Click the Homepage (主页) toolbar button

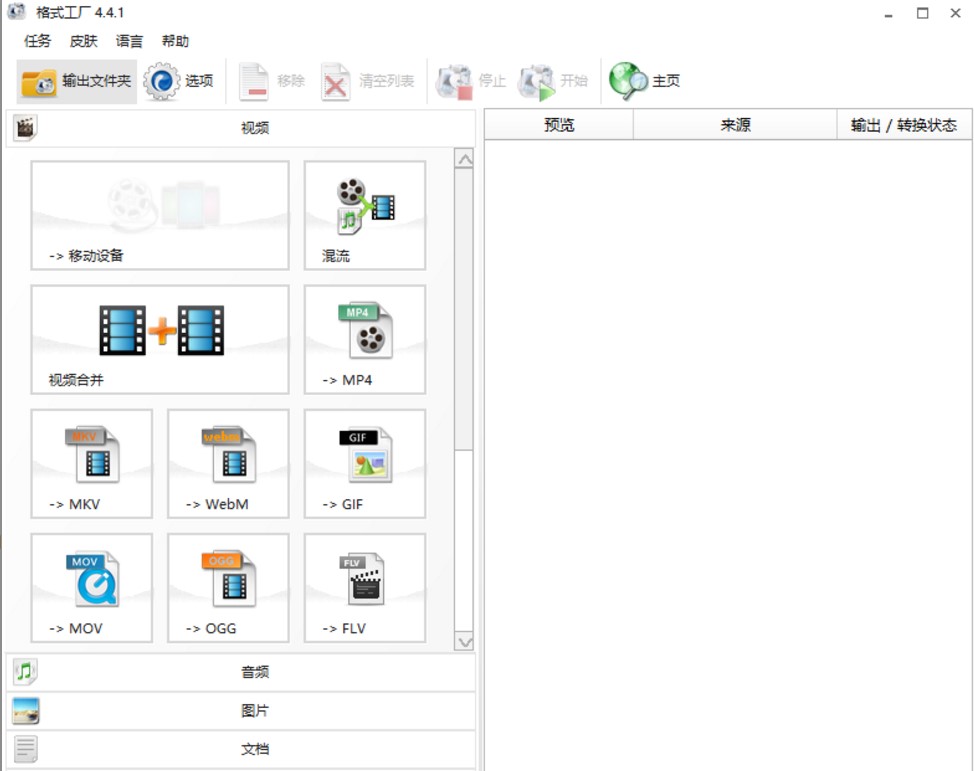click(646, 82)
